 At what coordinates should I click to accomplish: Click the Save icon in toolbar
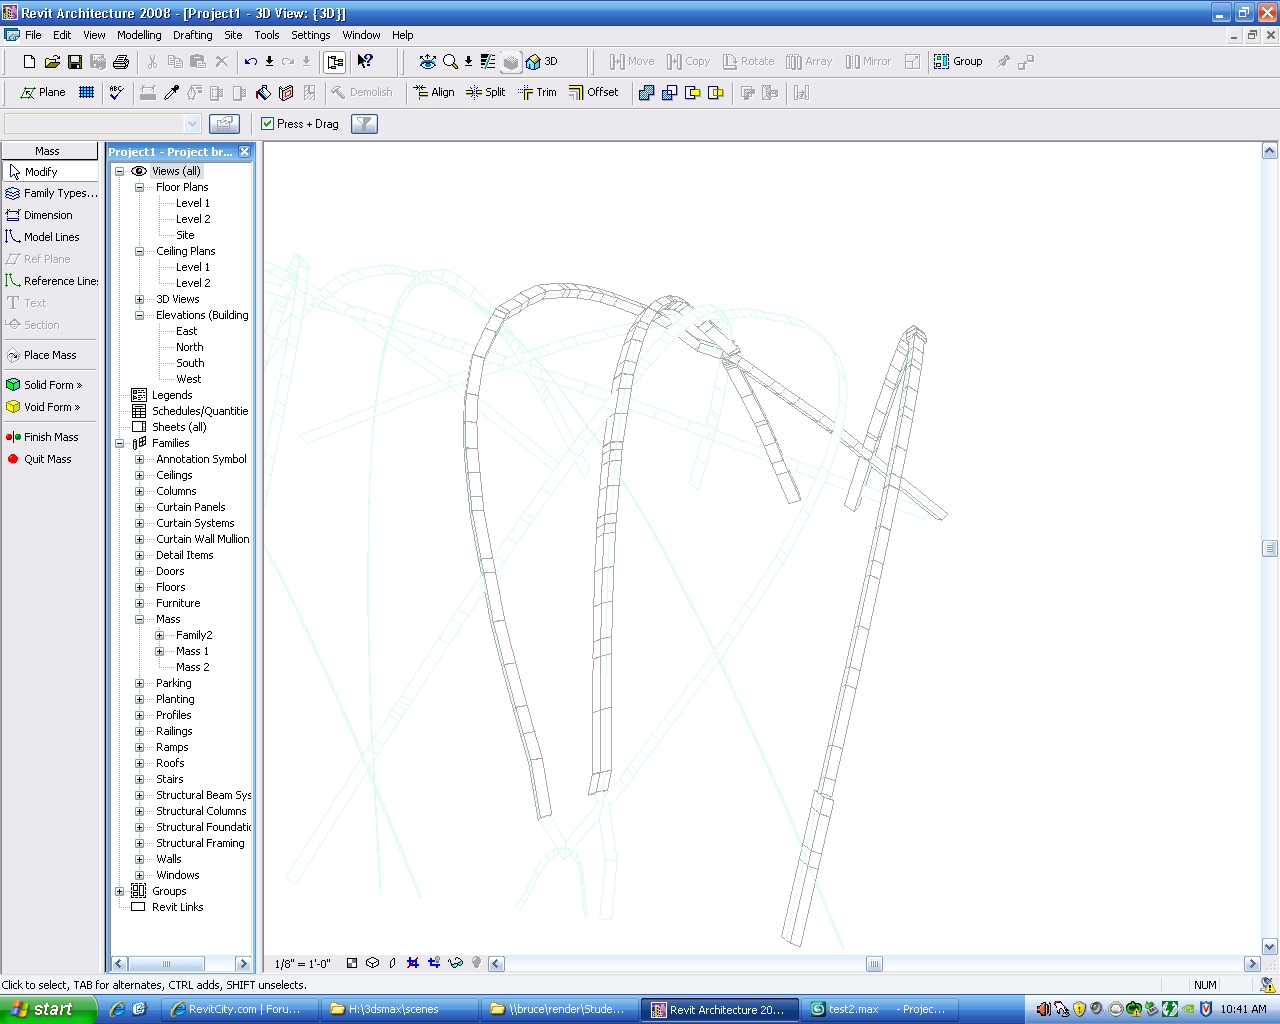coord(75,62)
